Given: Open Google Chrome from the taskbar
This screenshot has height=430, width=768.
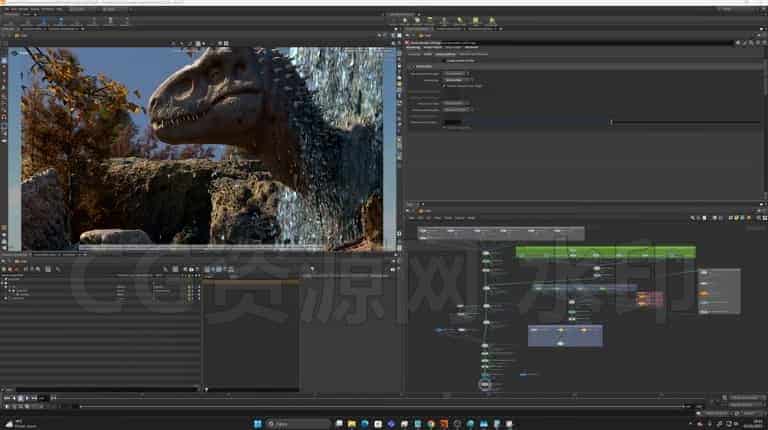Looking at the screenshot, I should pos(431,424).
